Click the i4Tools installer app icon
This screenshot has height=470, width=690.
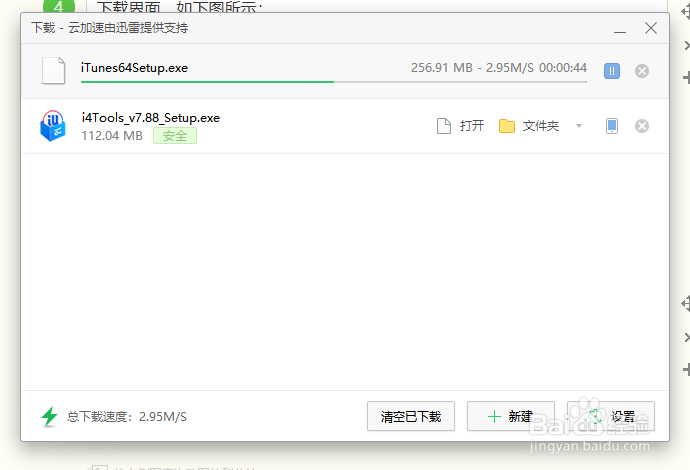tap(53, 126)
